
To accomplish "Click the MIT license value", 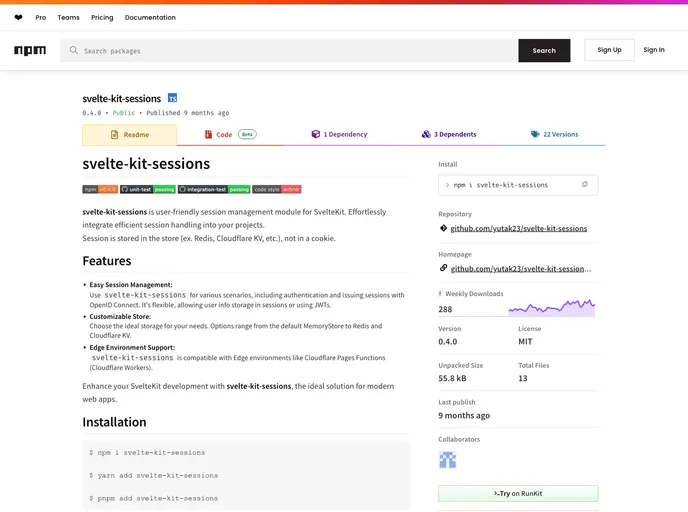I will (525, 341).
